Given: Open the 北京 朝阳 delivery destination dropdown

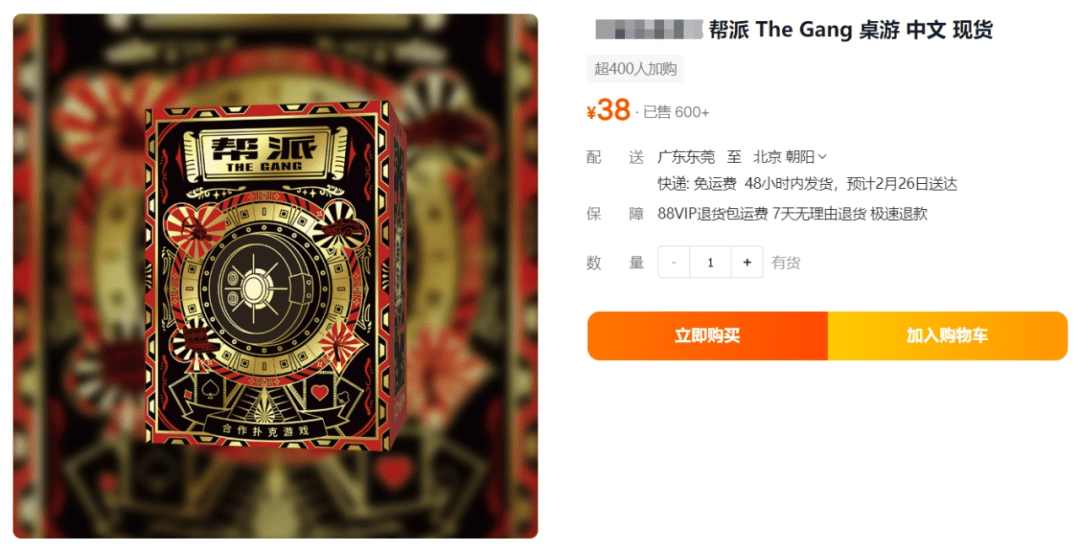Looking at the screenshot, I should click(x=790, y=157).
